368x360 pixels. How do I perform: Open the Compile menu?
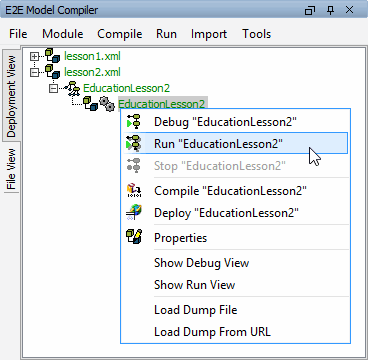[120, 34]
